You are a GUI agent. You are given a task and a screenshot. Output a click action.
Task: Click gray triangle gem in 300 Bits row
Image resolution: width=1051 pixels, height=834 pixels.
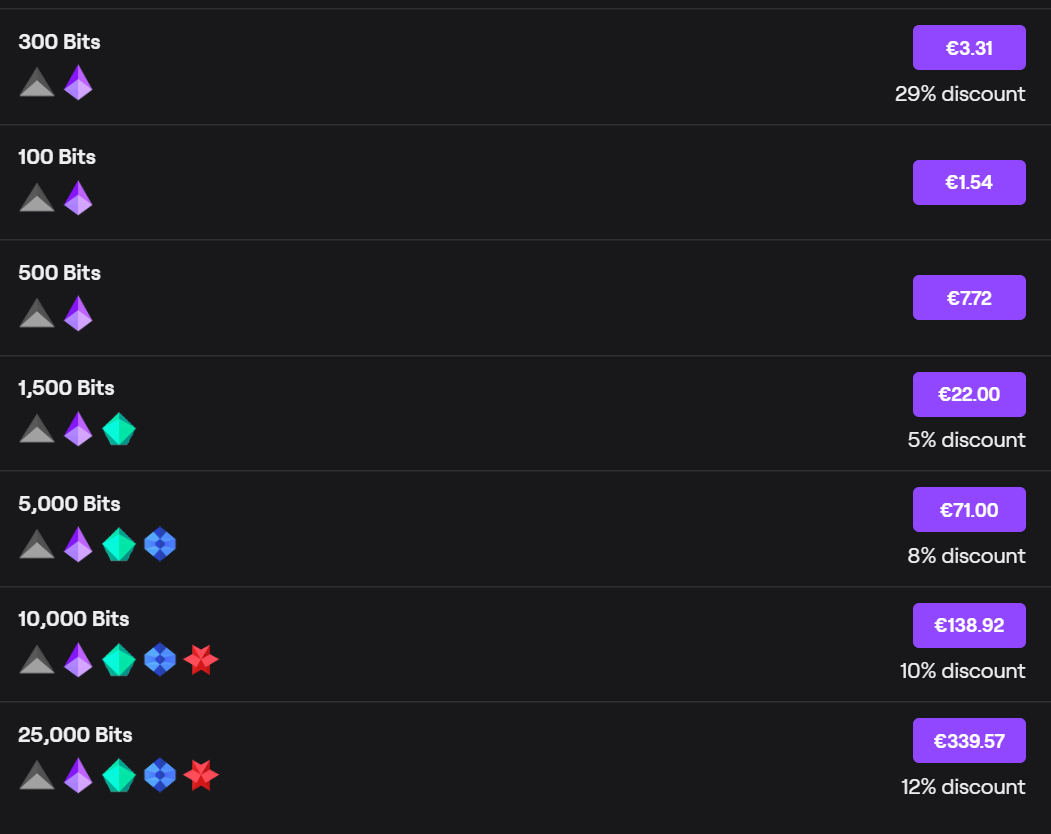coord(37,83)
